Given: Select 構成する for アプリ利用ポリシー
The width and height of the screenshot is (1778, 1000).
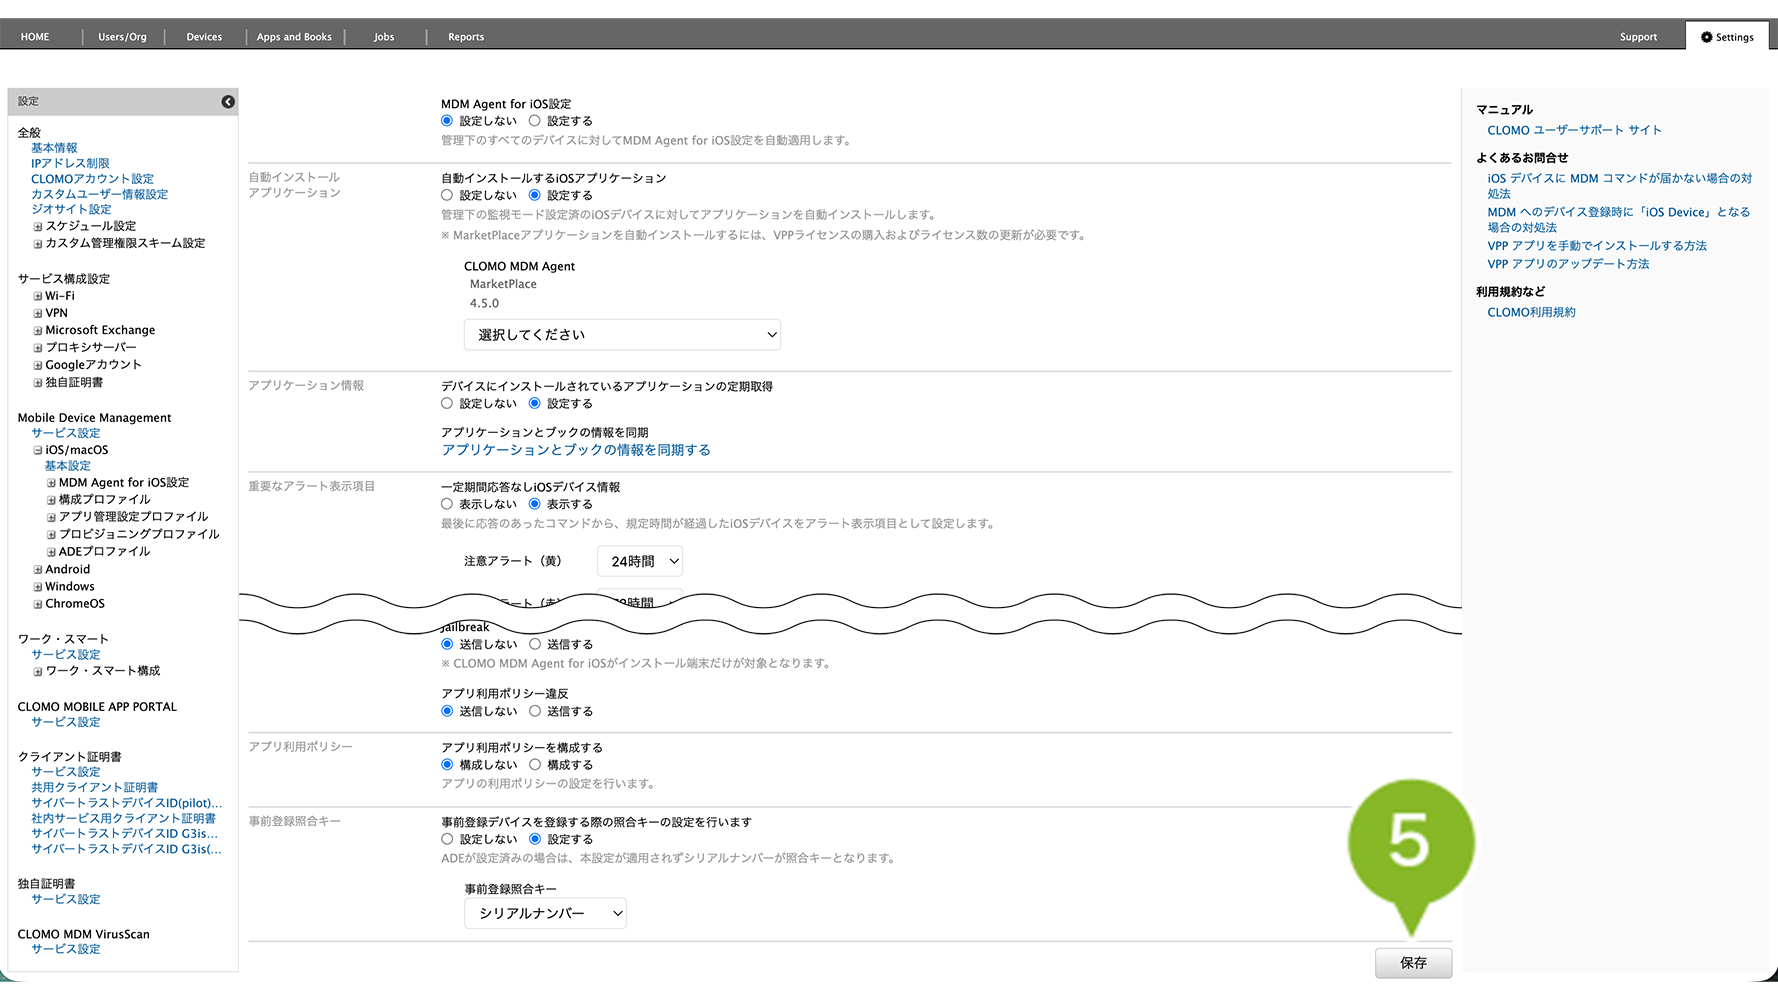Looking at the screenshot, I should click(535, 765).
